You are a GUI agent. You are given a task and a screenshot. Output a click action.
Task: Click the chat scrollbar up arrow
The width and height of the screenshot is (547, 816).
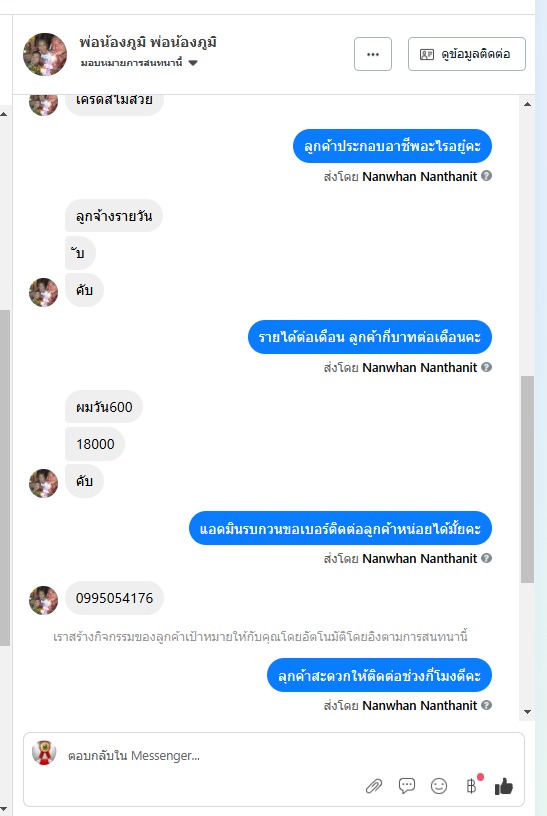(x=527, y=104)
